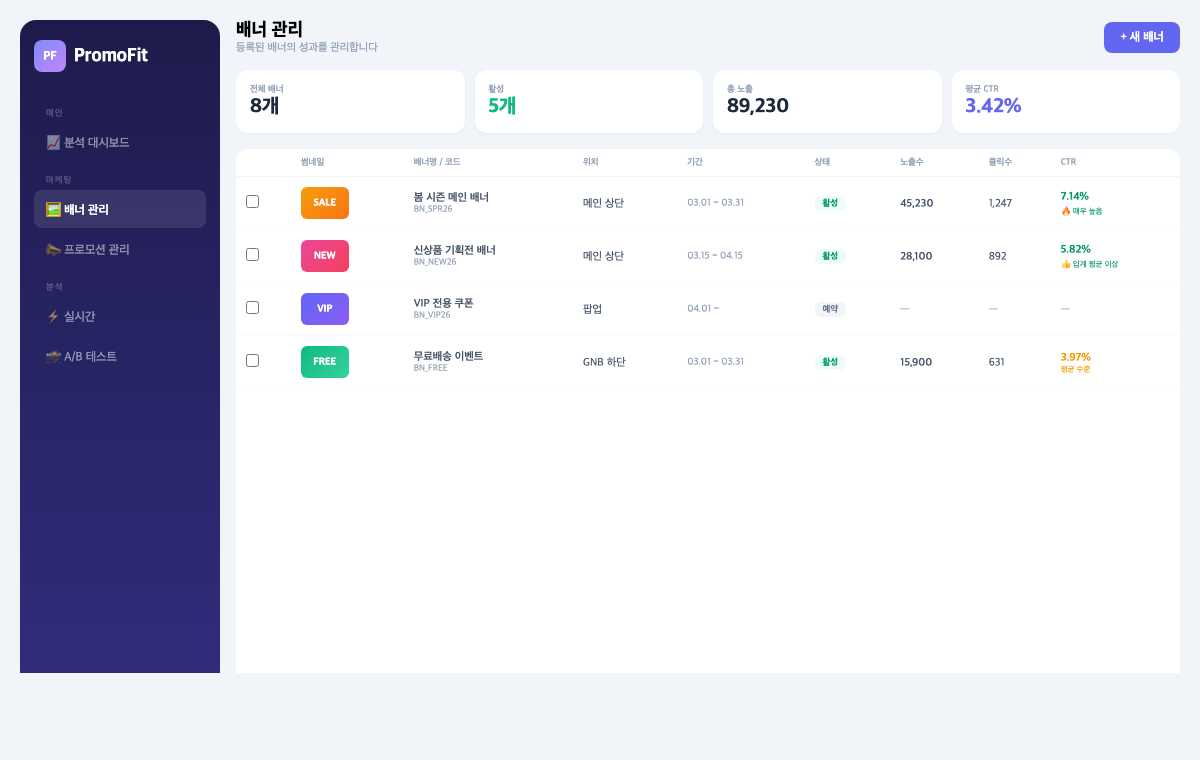The image size is (1200, 760).
Task: Click the fire icon under 7.14% CTR
Action: click(1066, 211)
